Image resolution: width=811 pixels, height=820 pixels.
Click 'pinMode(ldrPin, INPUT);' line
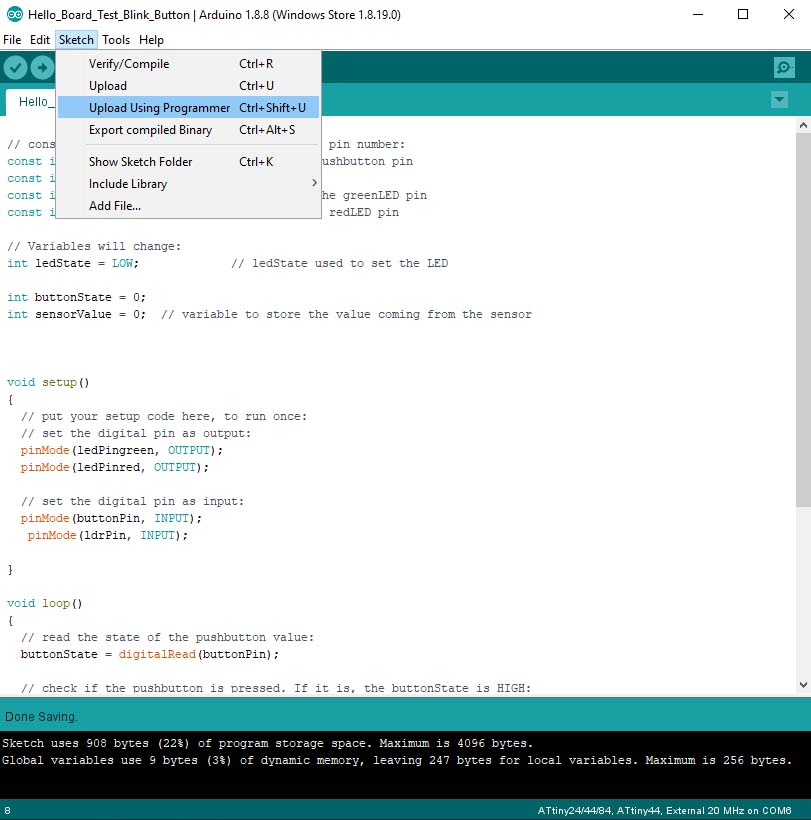pyautogui.click(x=107, y=535)
